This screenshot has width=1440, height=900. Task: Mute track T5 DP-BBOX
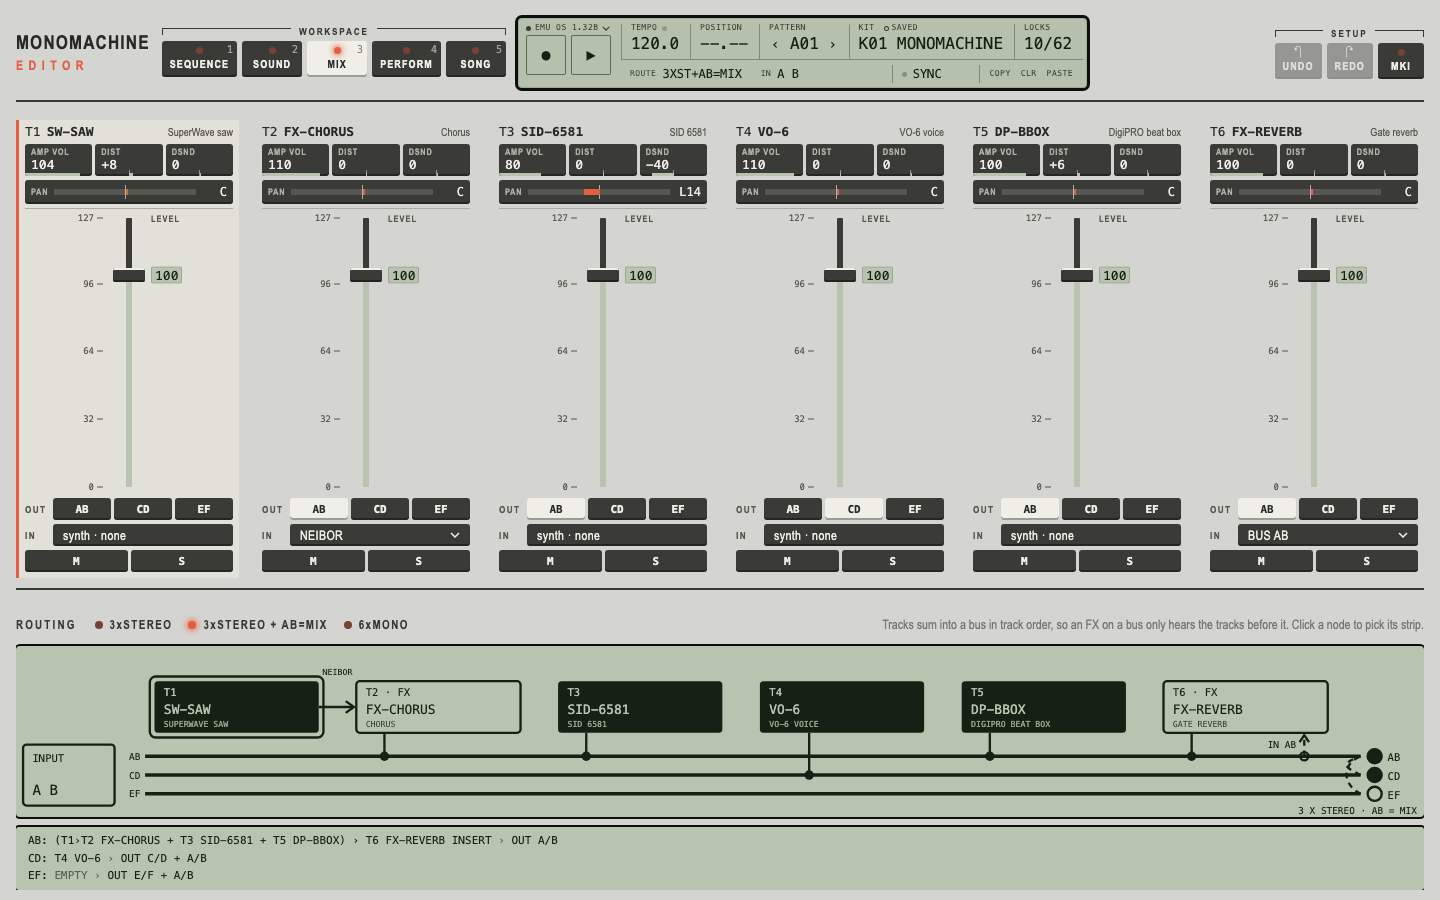pyautogui.click(x=1024, y=561)
